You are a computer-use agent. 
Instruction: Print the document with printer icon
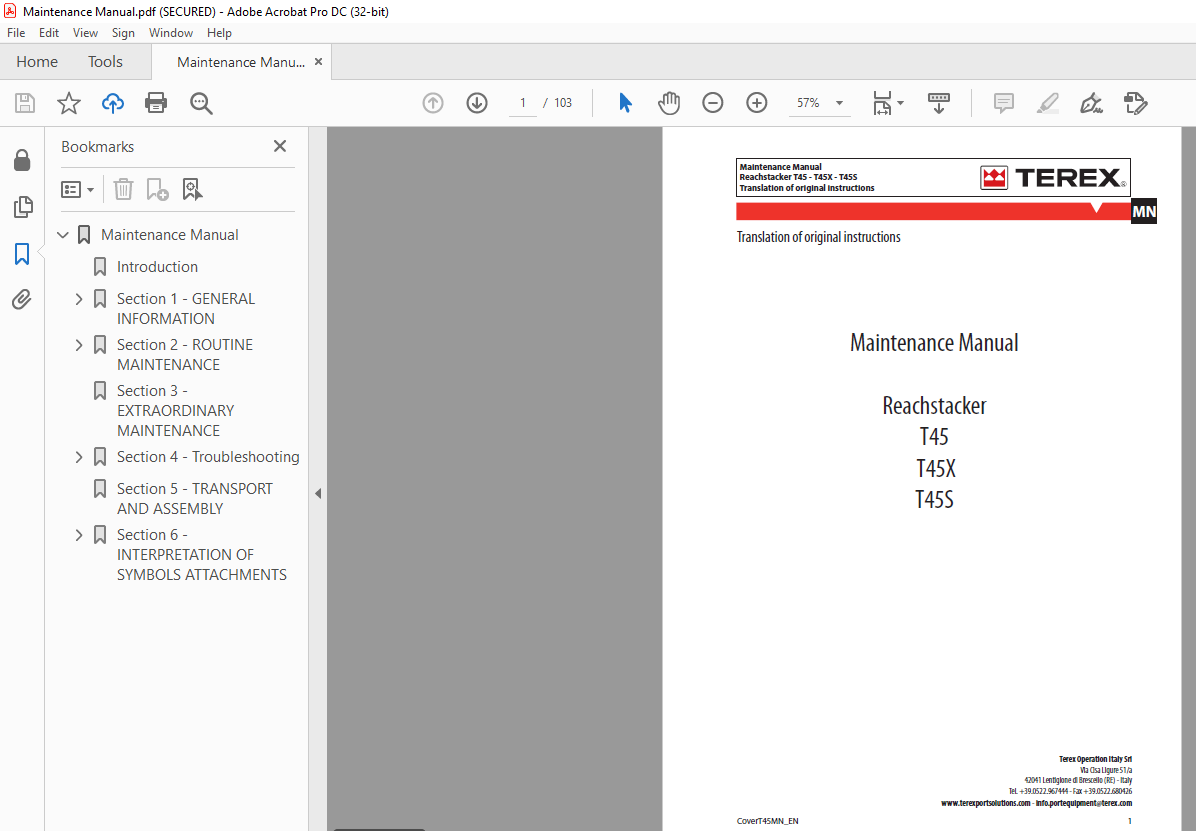pyautogui.click(x=156, y=103)
